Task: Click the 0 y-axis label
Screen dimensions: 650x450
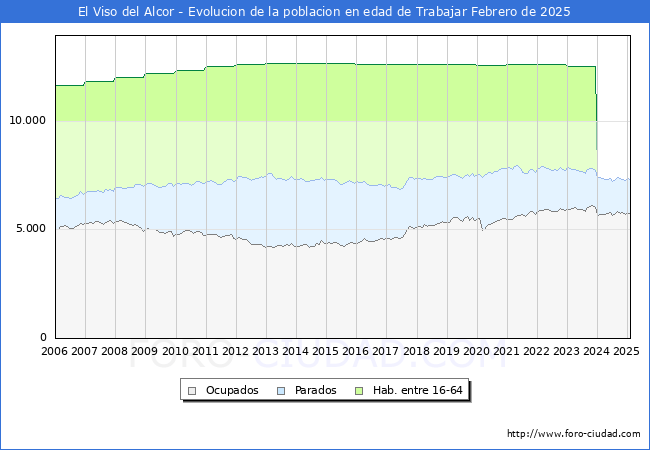Action: (43, 337)
